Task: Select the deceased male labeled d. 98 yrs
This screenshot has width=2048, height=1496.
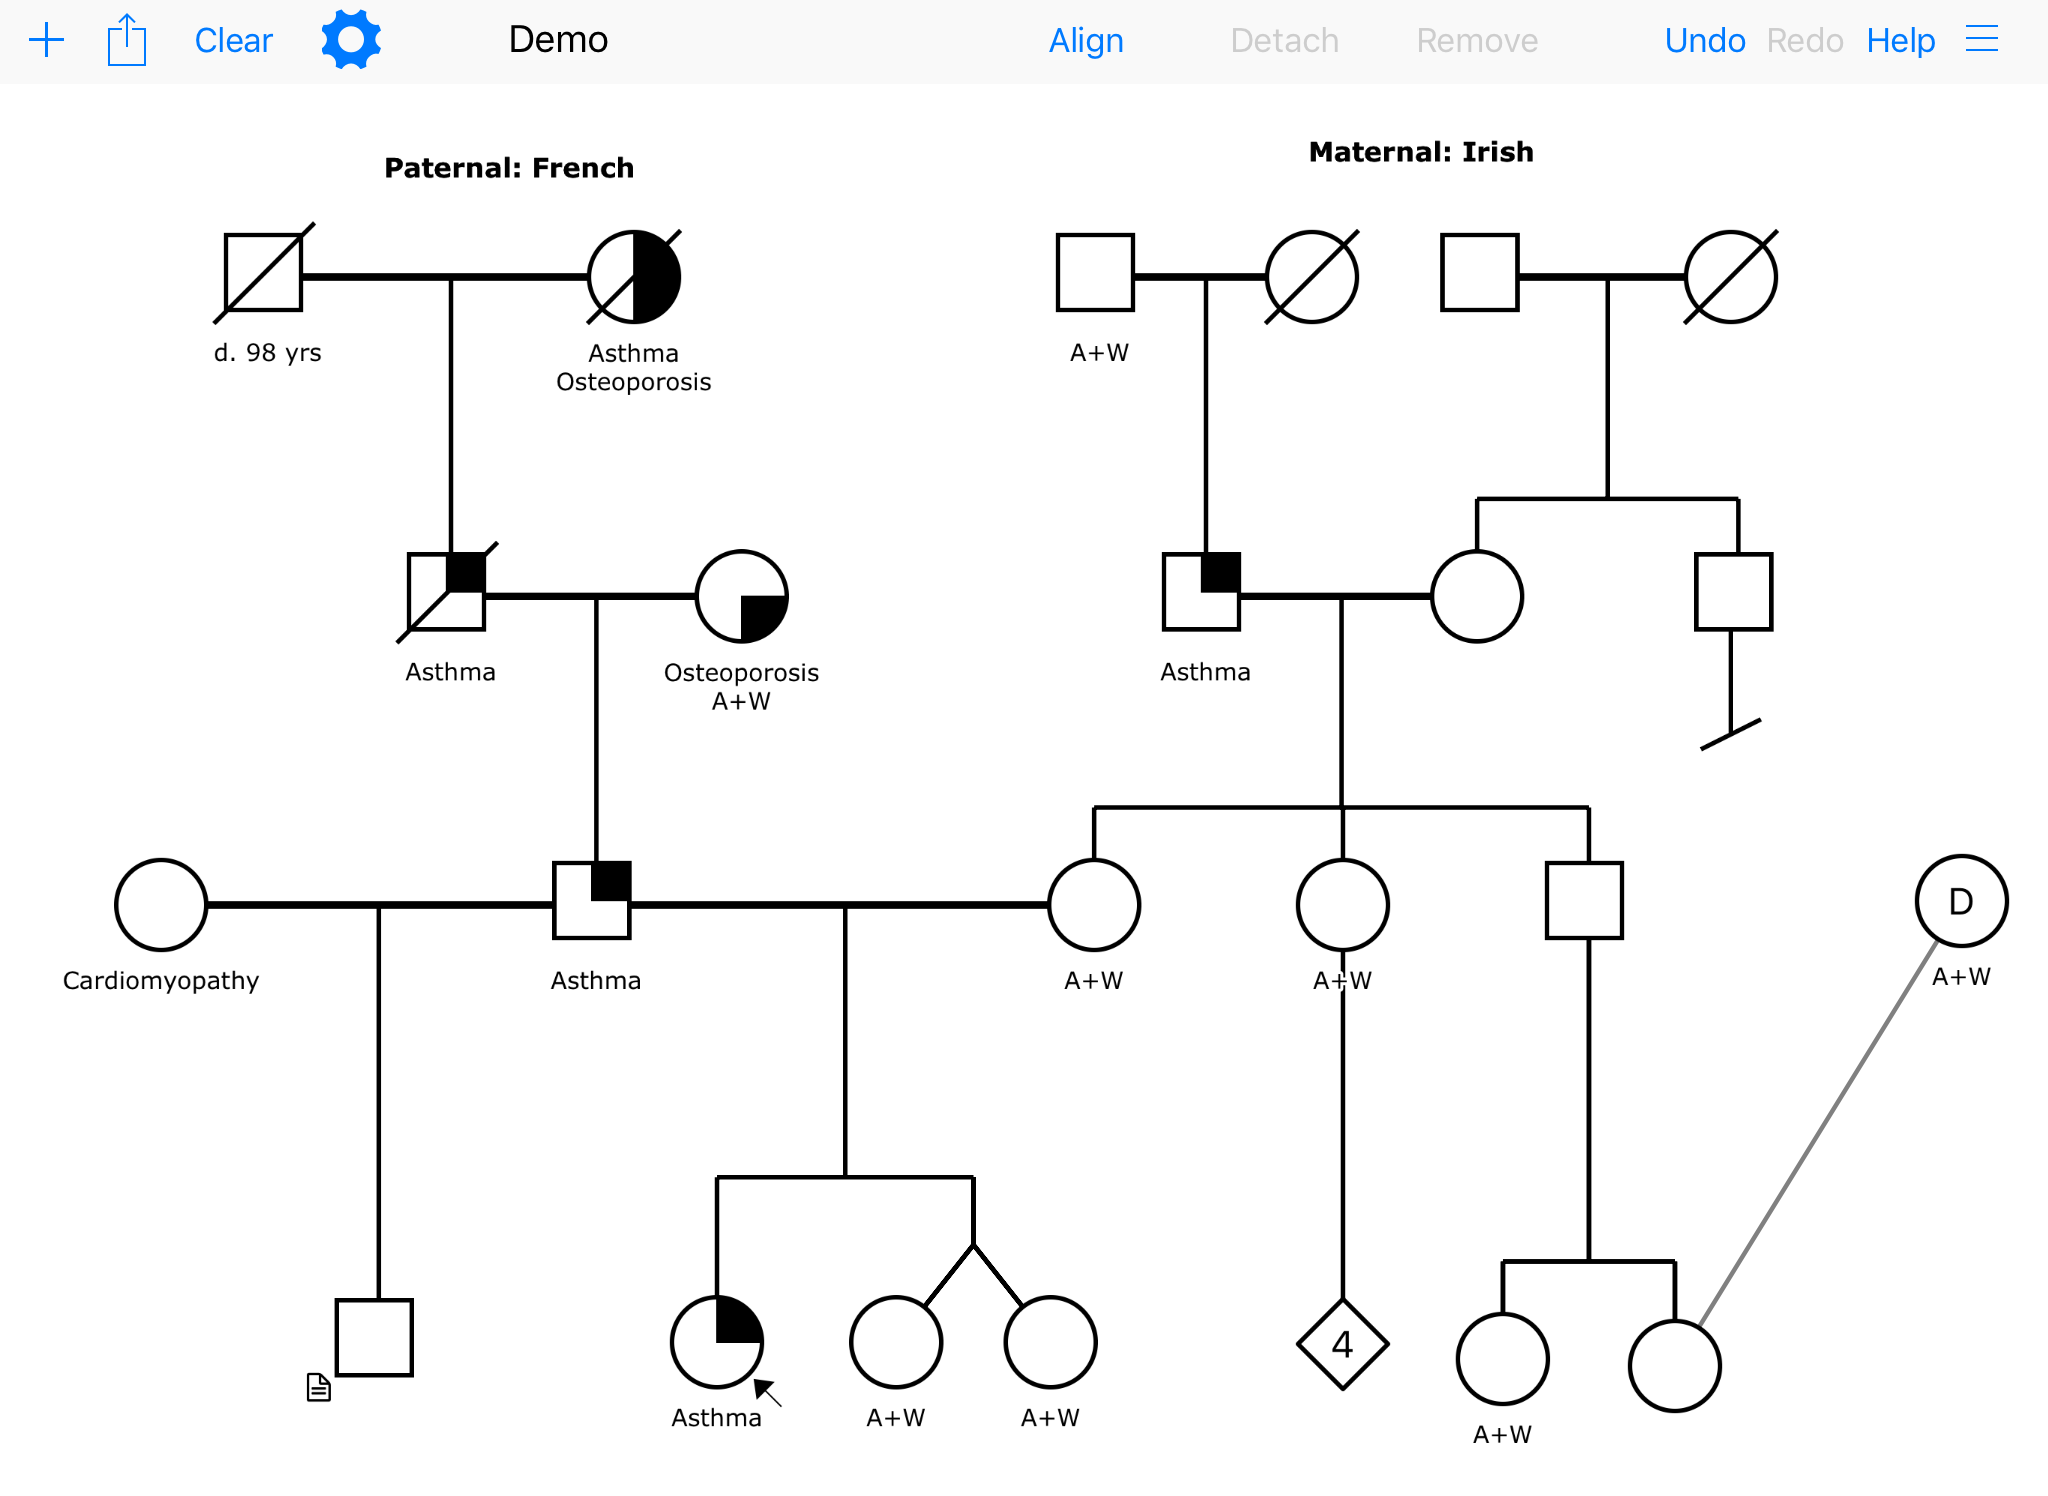Action: (x=263, y=273)
